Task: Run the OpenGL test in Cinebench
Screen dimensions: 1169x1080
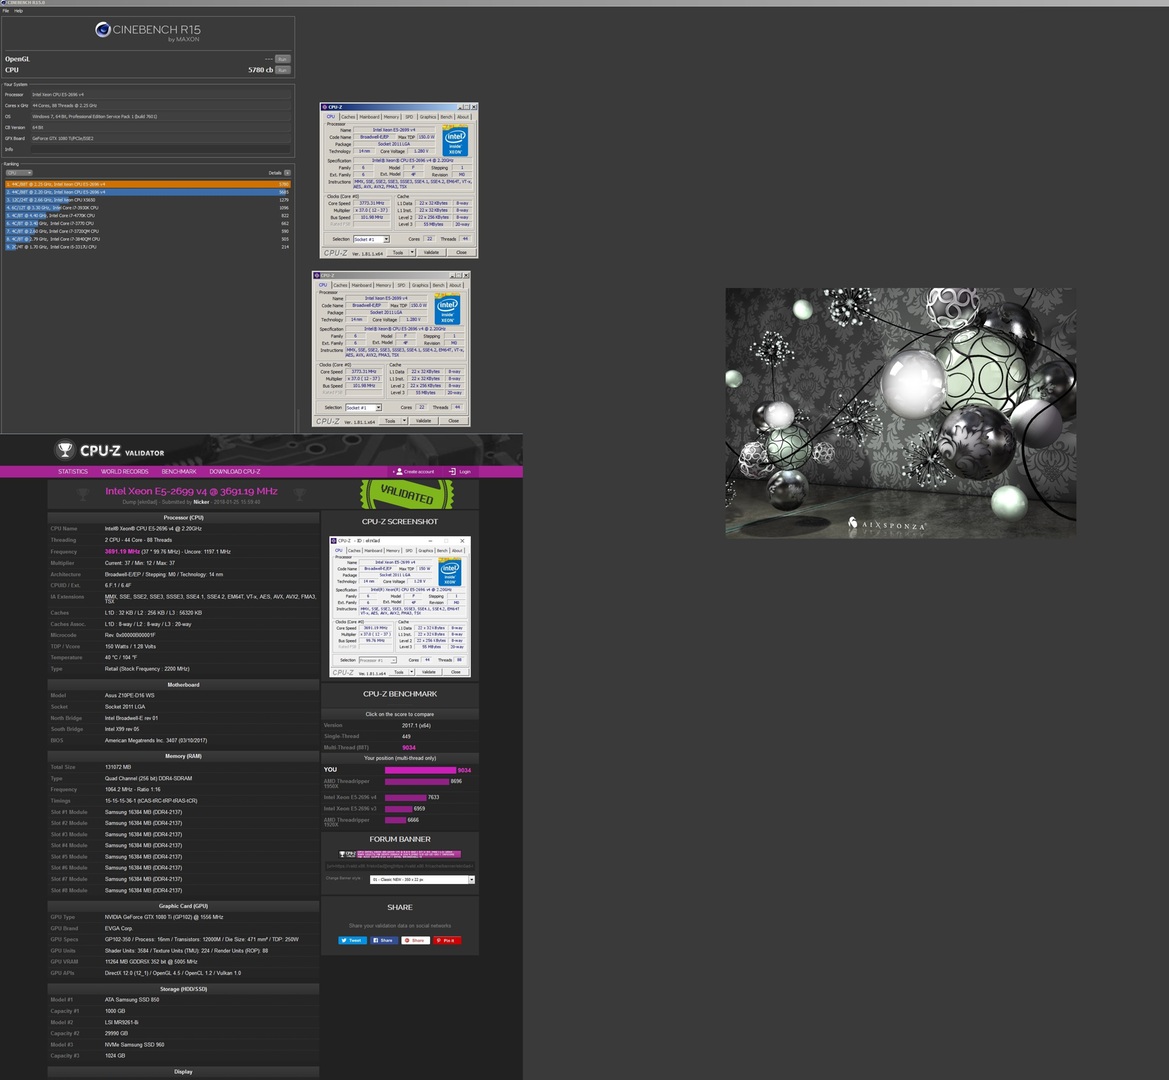Action: pos(283,59)
